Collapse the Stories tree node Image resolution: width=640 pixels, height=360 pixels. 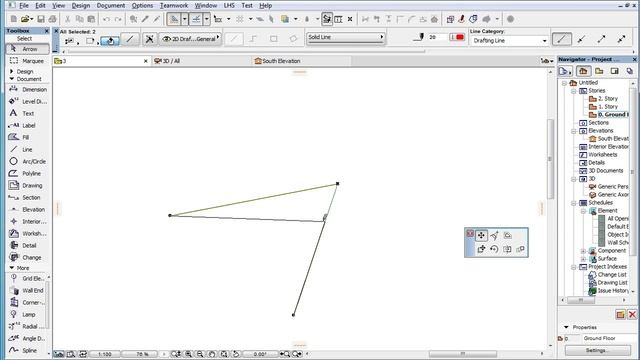[x=573, y=91]
